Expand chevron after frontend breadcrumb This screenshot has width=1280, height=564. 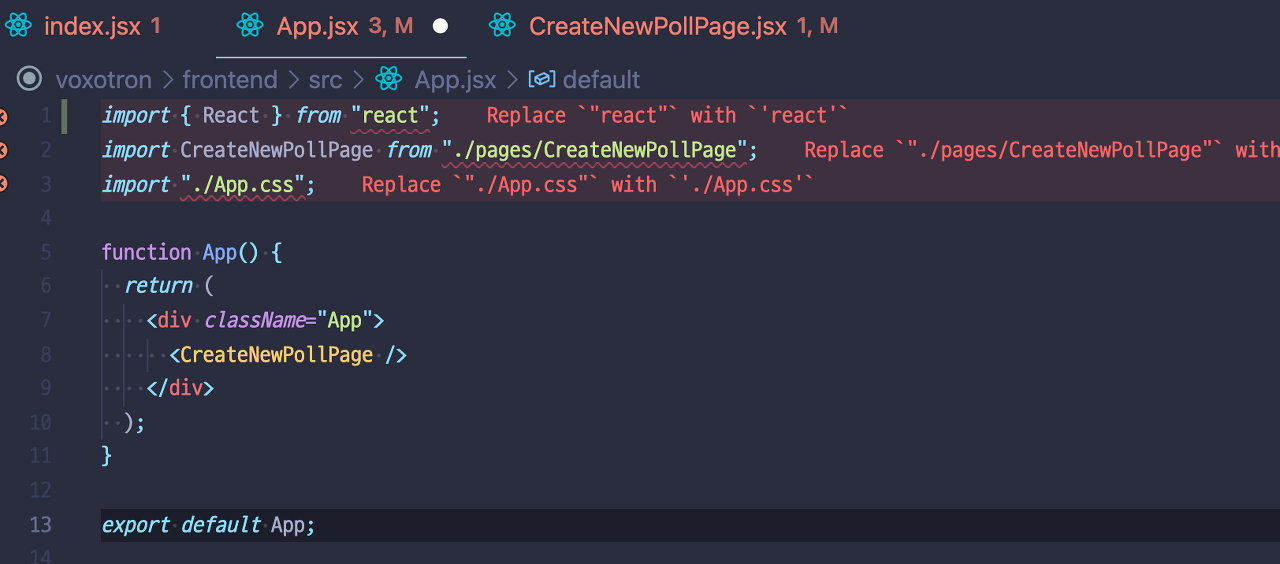293,80
